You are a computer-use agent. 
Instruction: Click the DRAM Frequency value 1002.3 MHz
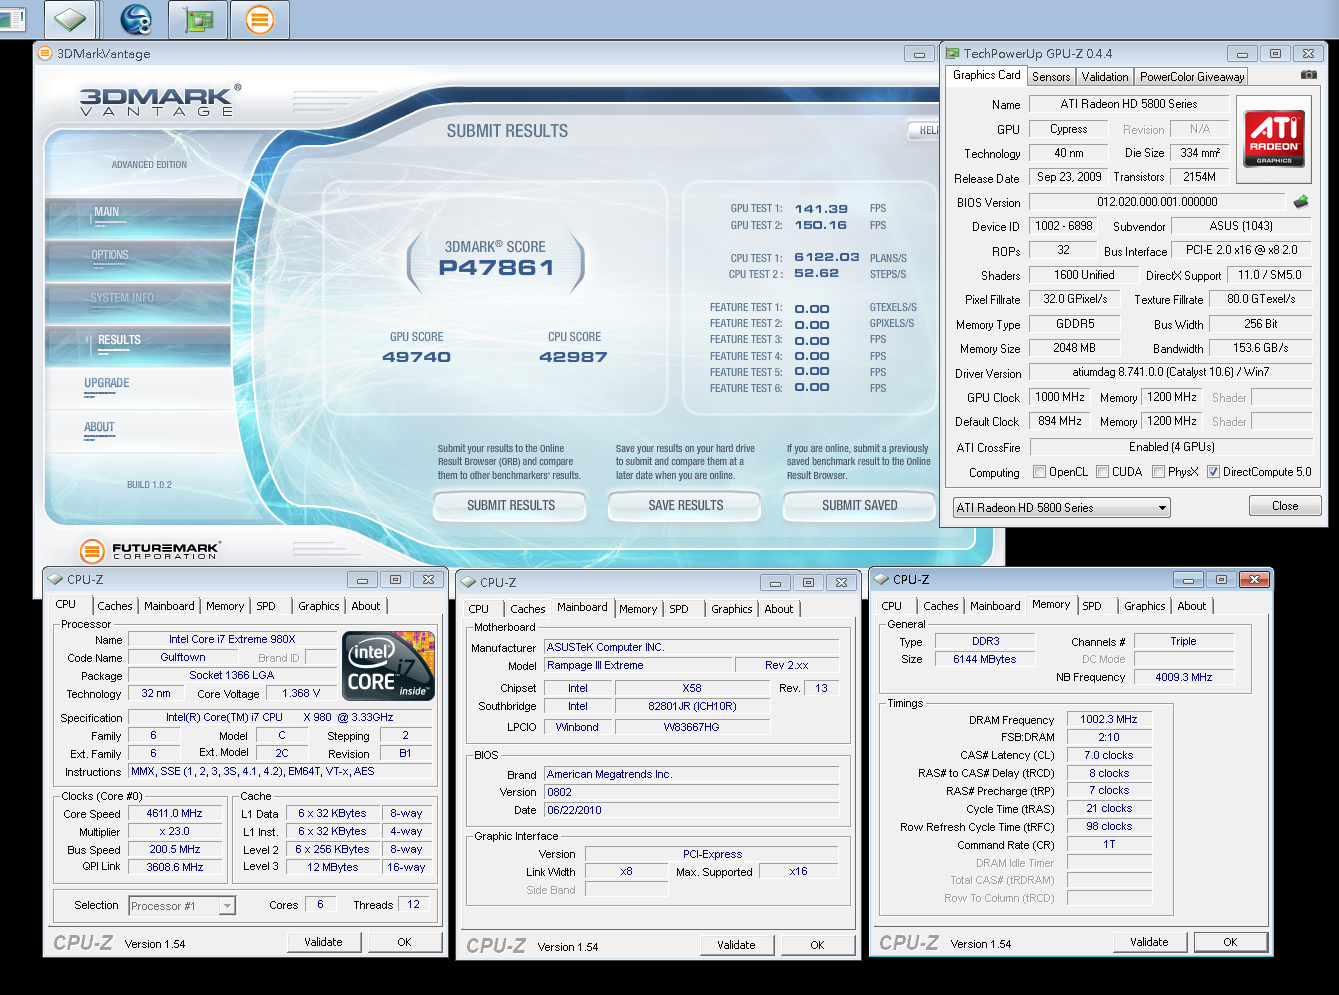pyautogui.click(x=1108, y=720)
